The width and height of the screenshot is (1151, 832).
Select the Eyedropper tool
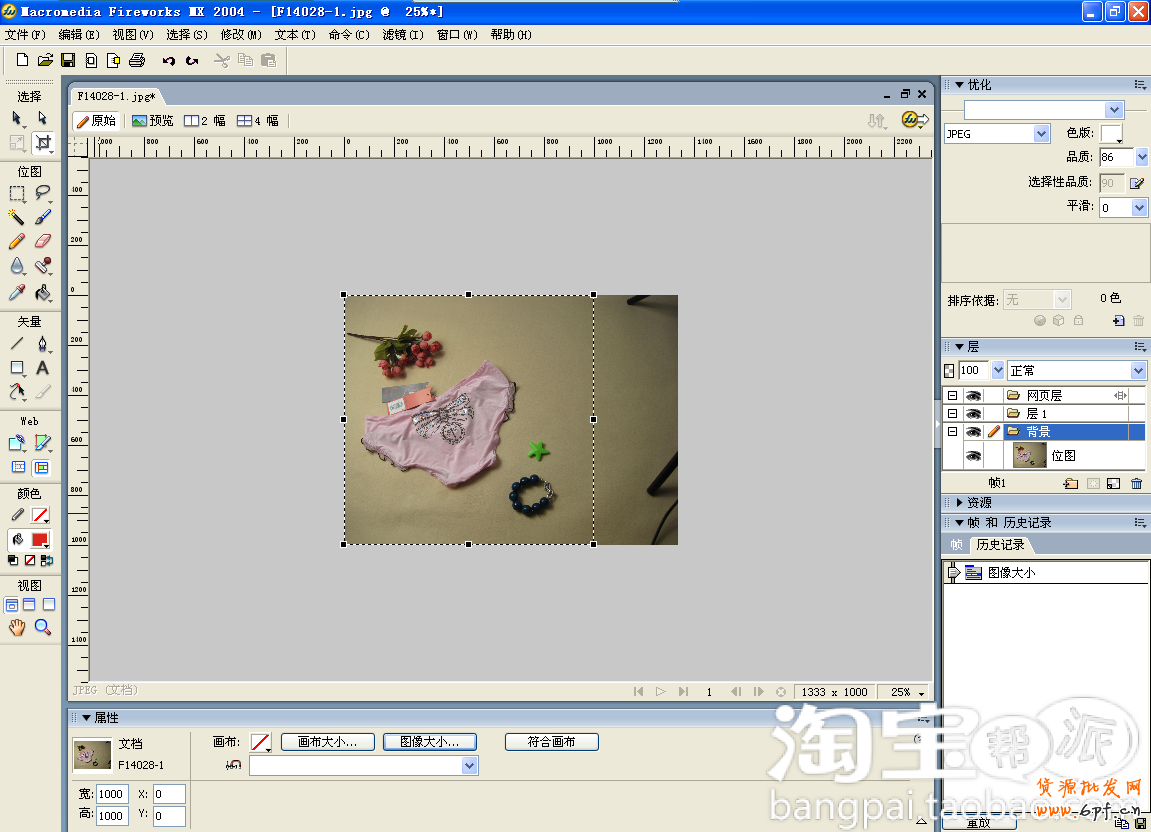pyautogui.click(x=17, y=293)
